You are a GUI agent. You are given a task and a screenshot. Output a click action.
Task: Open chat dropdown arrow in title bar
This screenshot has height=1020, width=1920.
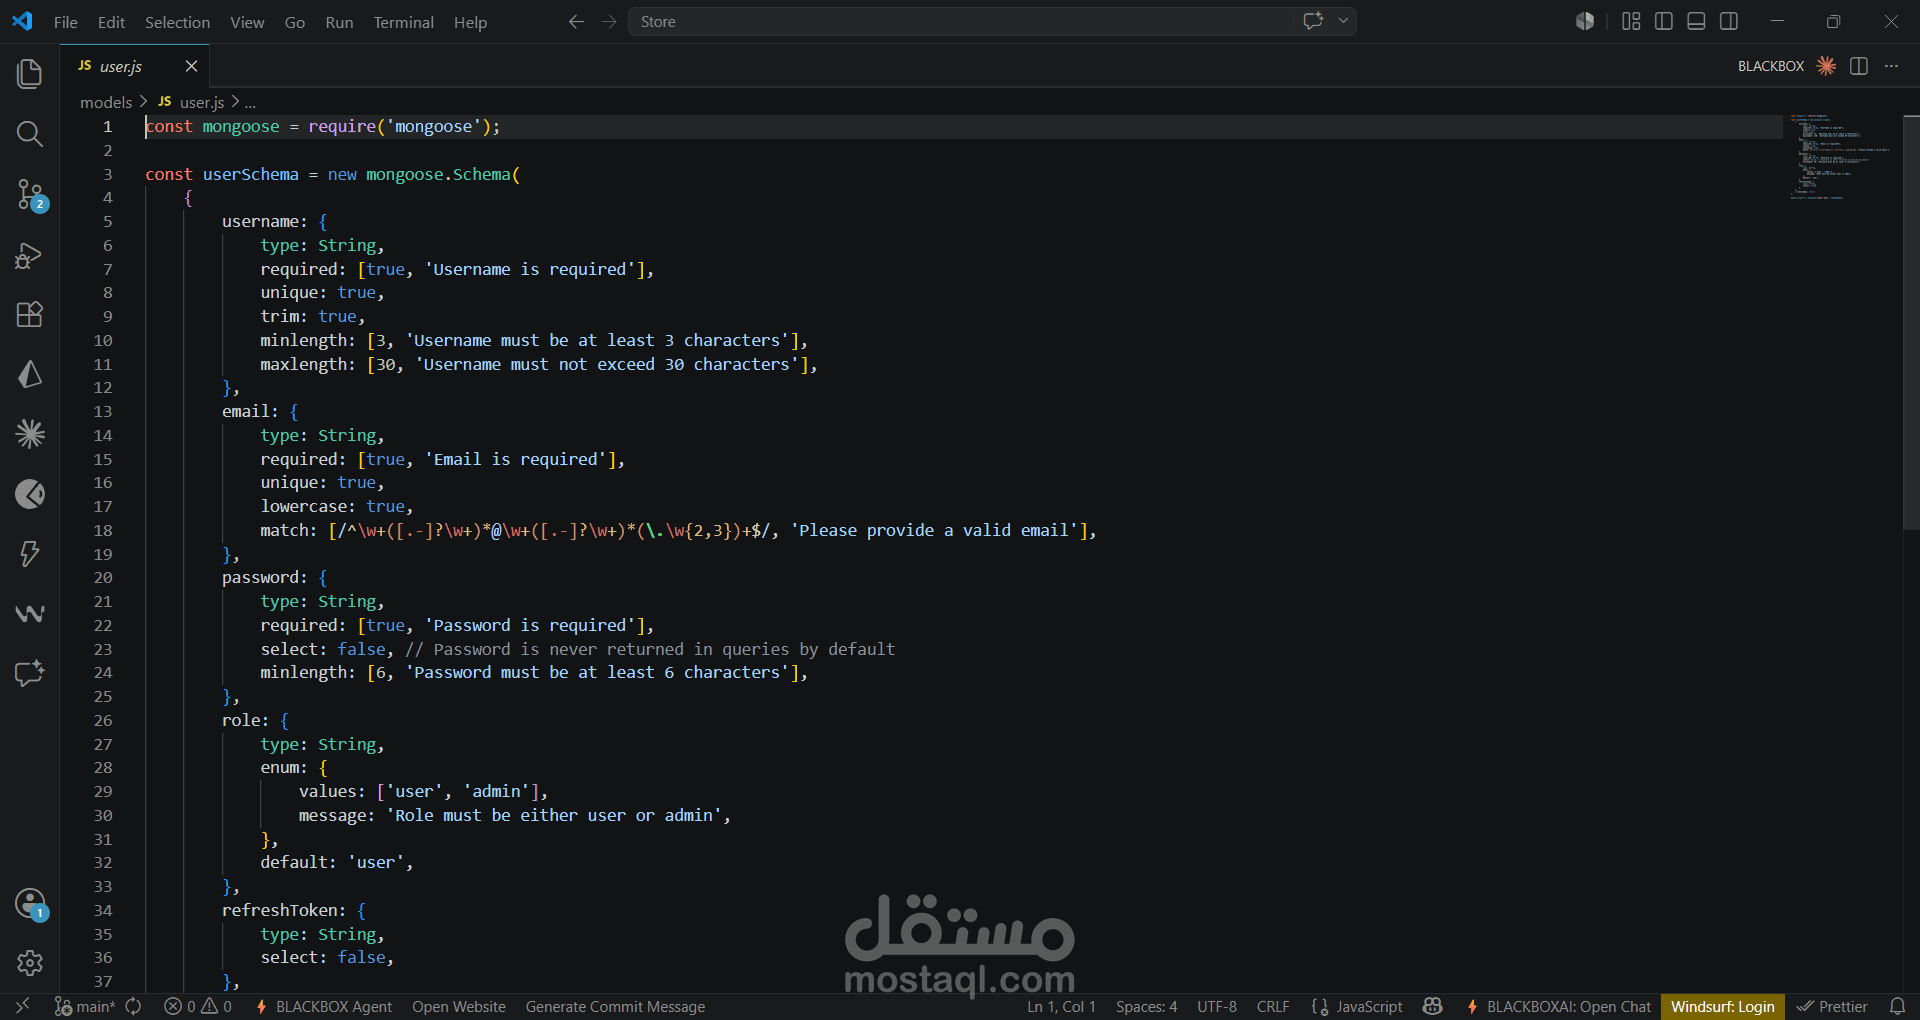coord(1343,21)
